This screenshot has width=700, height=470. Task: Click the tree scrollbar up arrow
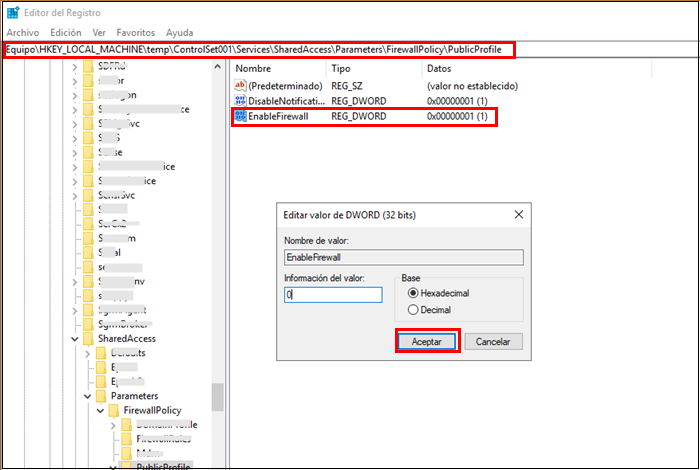(x=217, y=67)
